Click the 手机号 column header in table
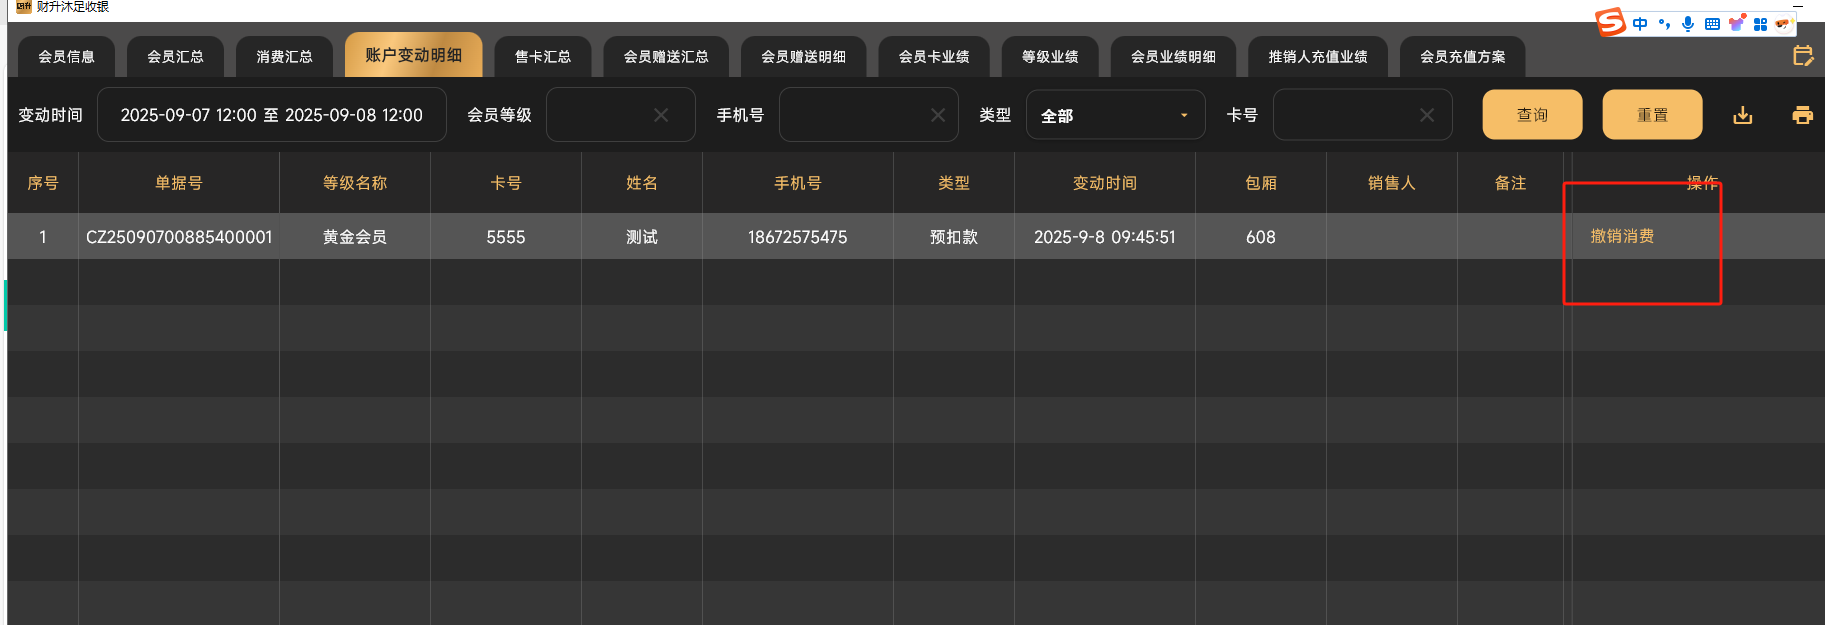The image size is (1825, 625). click(x=798, y=183)
